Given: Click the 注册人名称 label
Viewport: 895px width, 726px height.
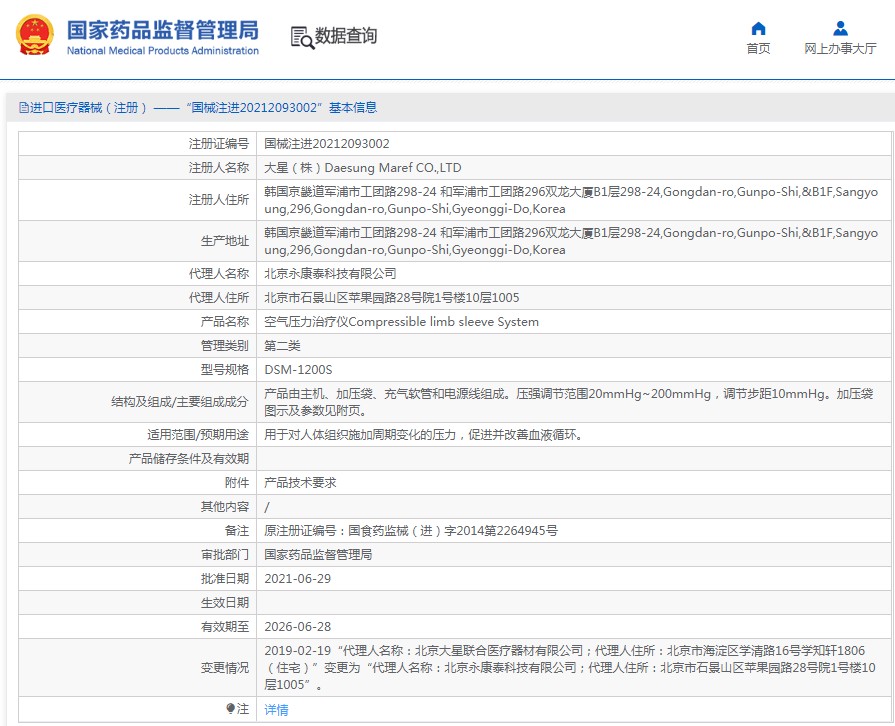Looking at the screenshot, I should coord(219,168).
